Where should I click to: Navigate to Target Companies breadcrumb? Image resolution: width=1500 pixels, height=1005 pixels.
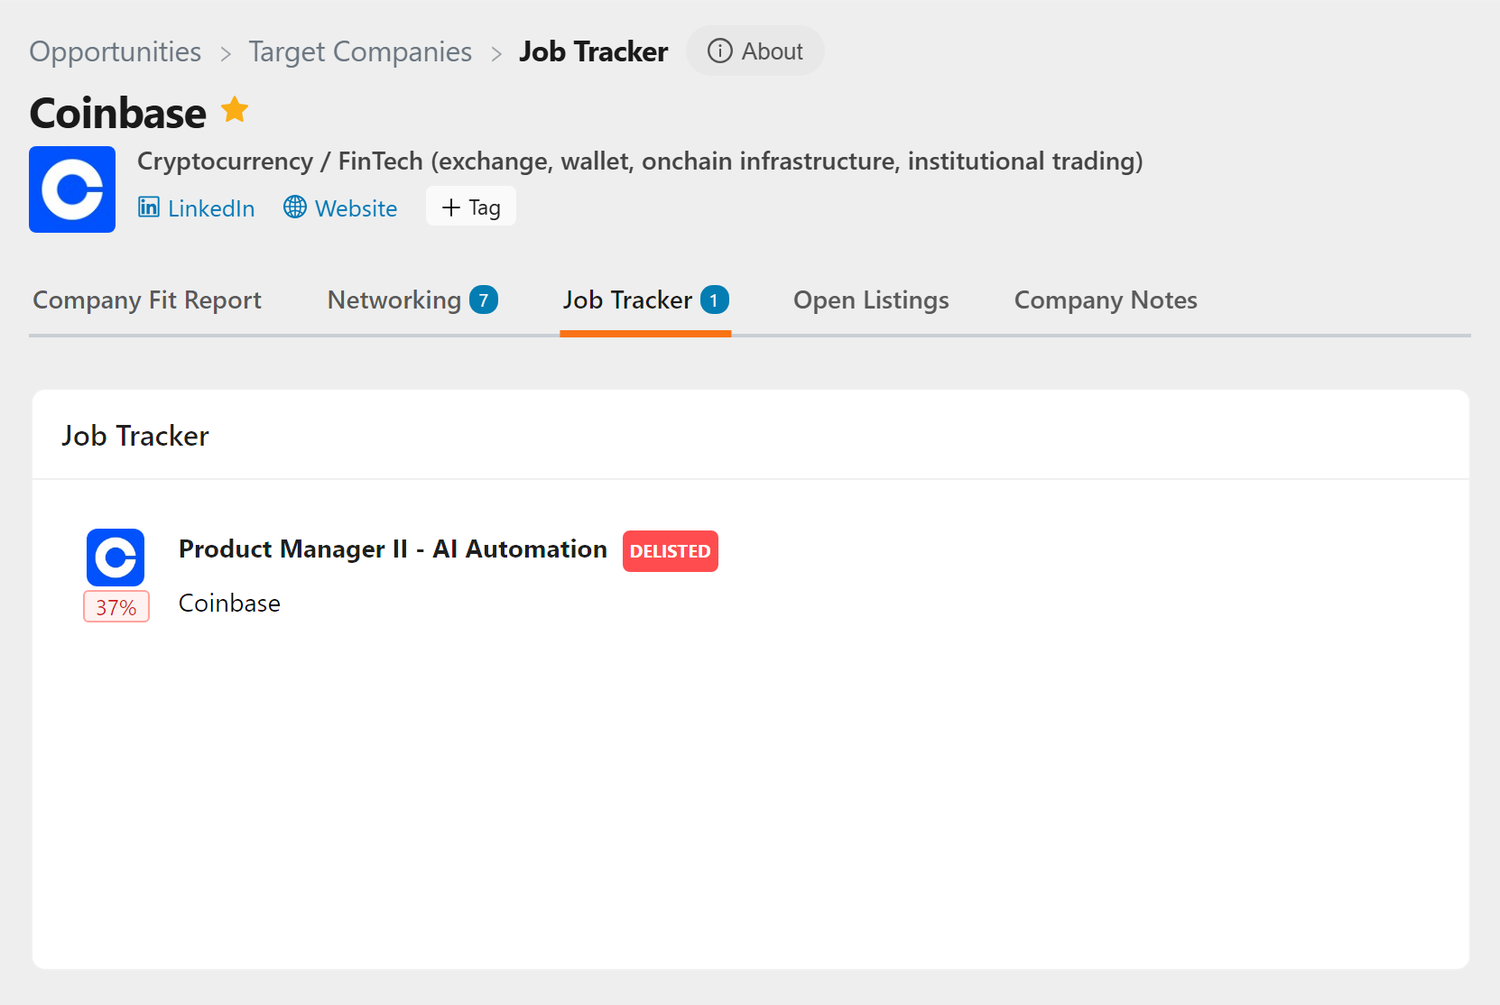coord(360,52)
